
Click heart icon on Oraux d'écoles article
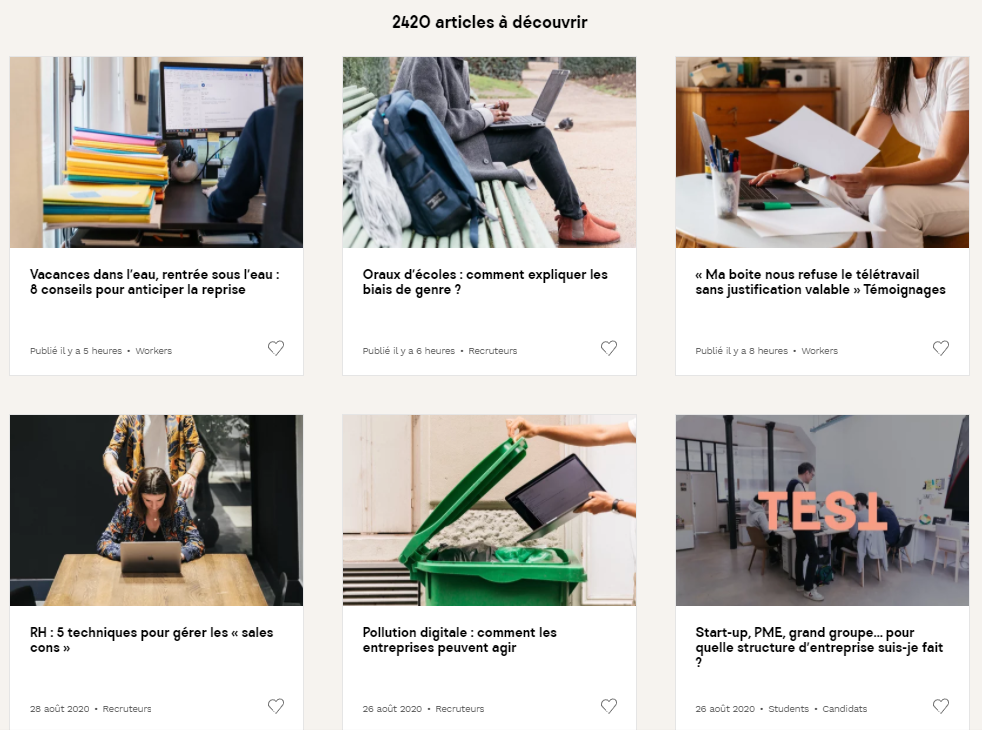pos(609,348)
